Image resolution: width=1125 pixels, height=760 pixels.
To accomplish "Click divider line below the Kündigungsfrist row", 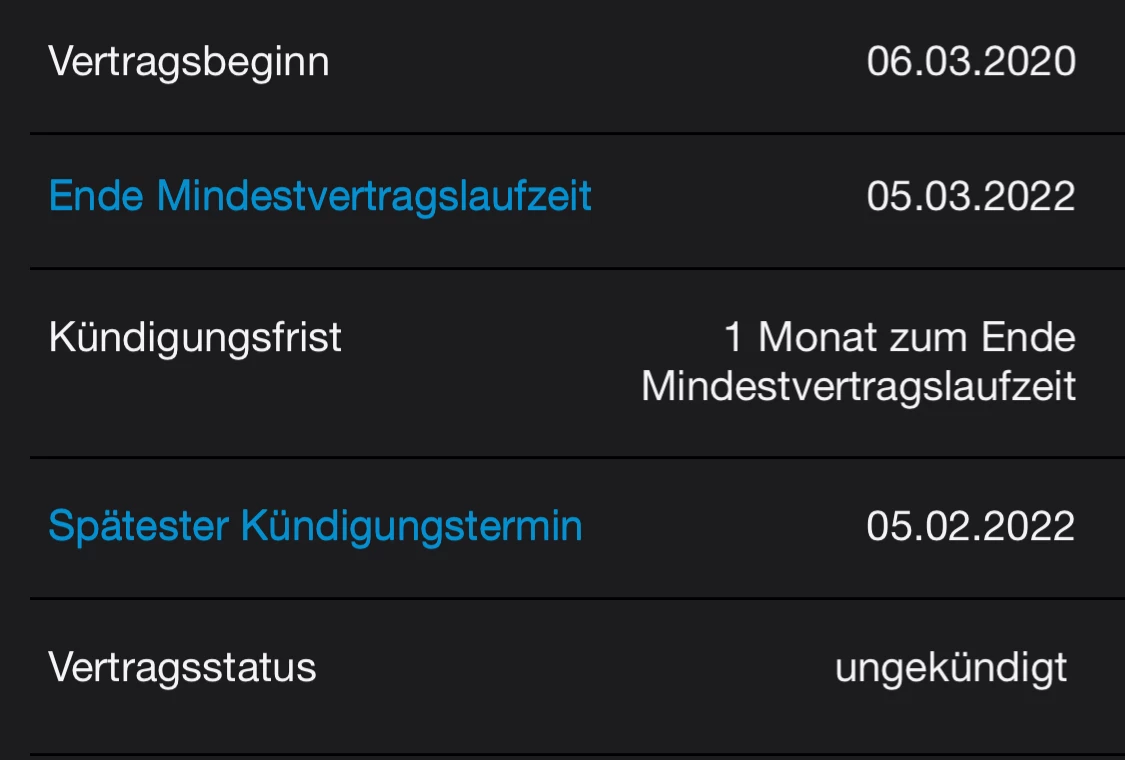I will pos(578,457).
